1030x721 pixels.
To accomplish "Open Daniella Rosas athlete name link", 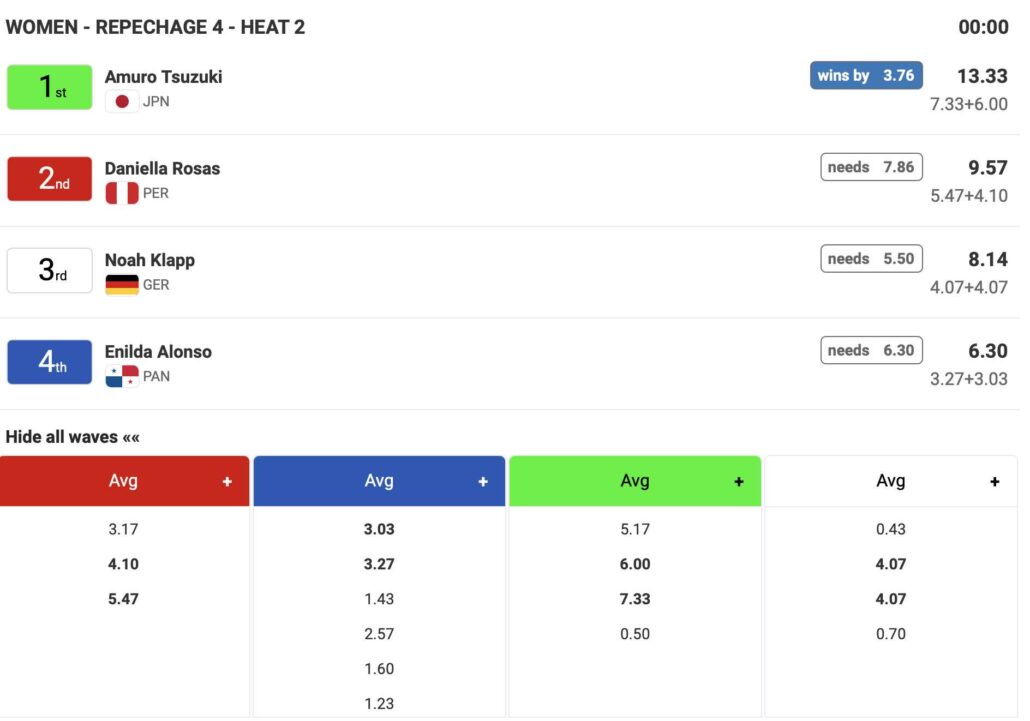I will point(162,169).
